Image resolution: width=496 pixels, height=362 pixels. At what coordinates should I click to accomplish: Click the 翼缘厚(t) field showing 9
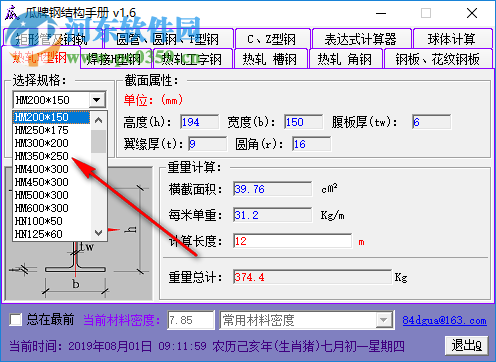coord(208,144)
